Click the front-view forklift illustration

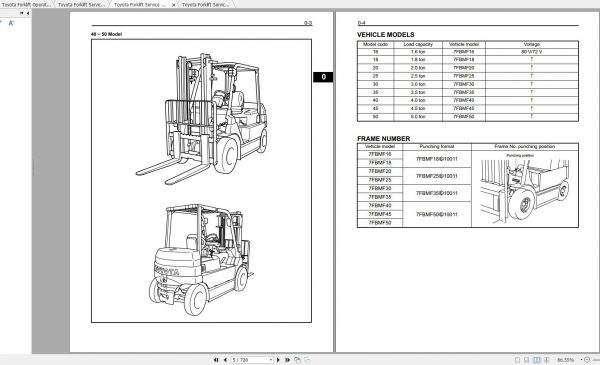pos(202,119)
